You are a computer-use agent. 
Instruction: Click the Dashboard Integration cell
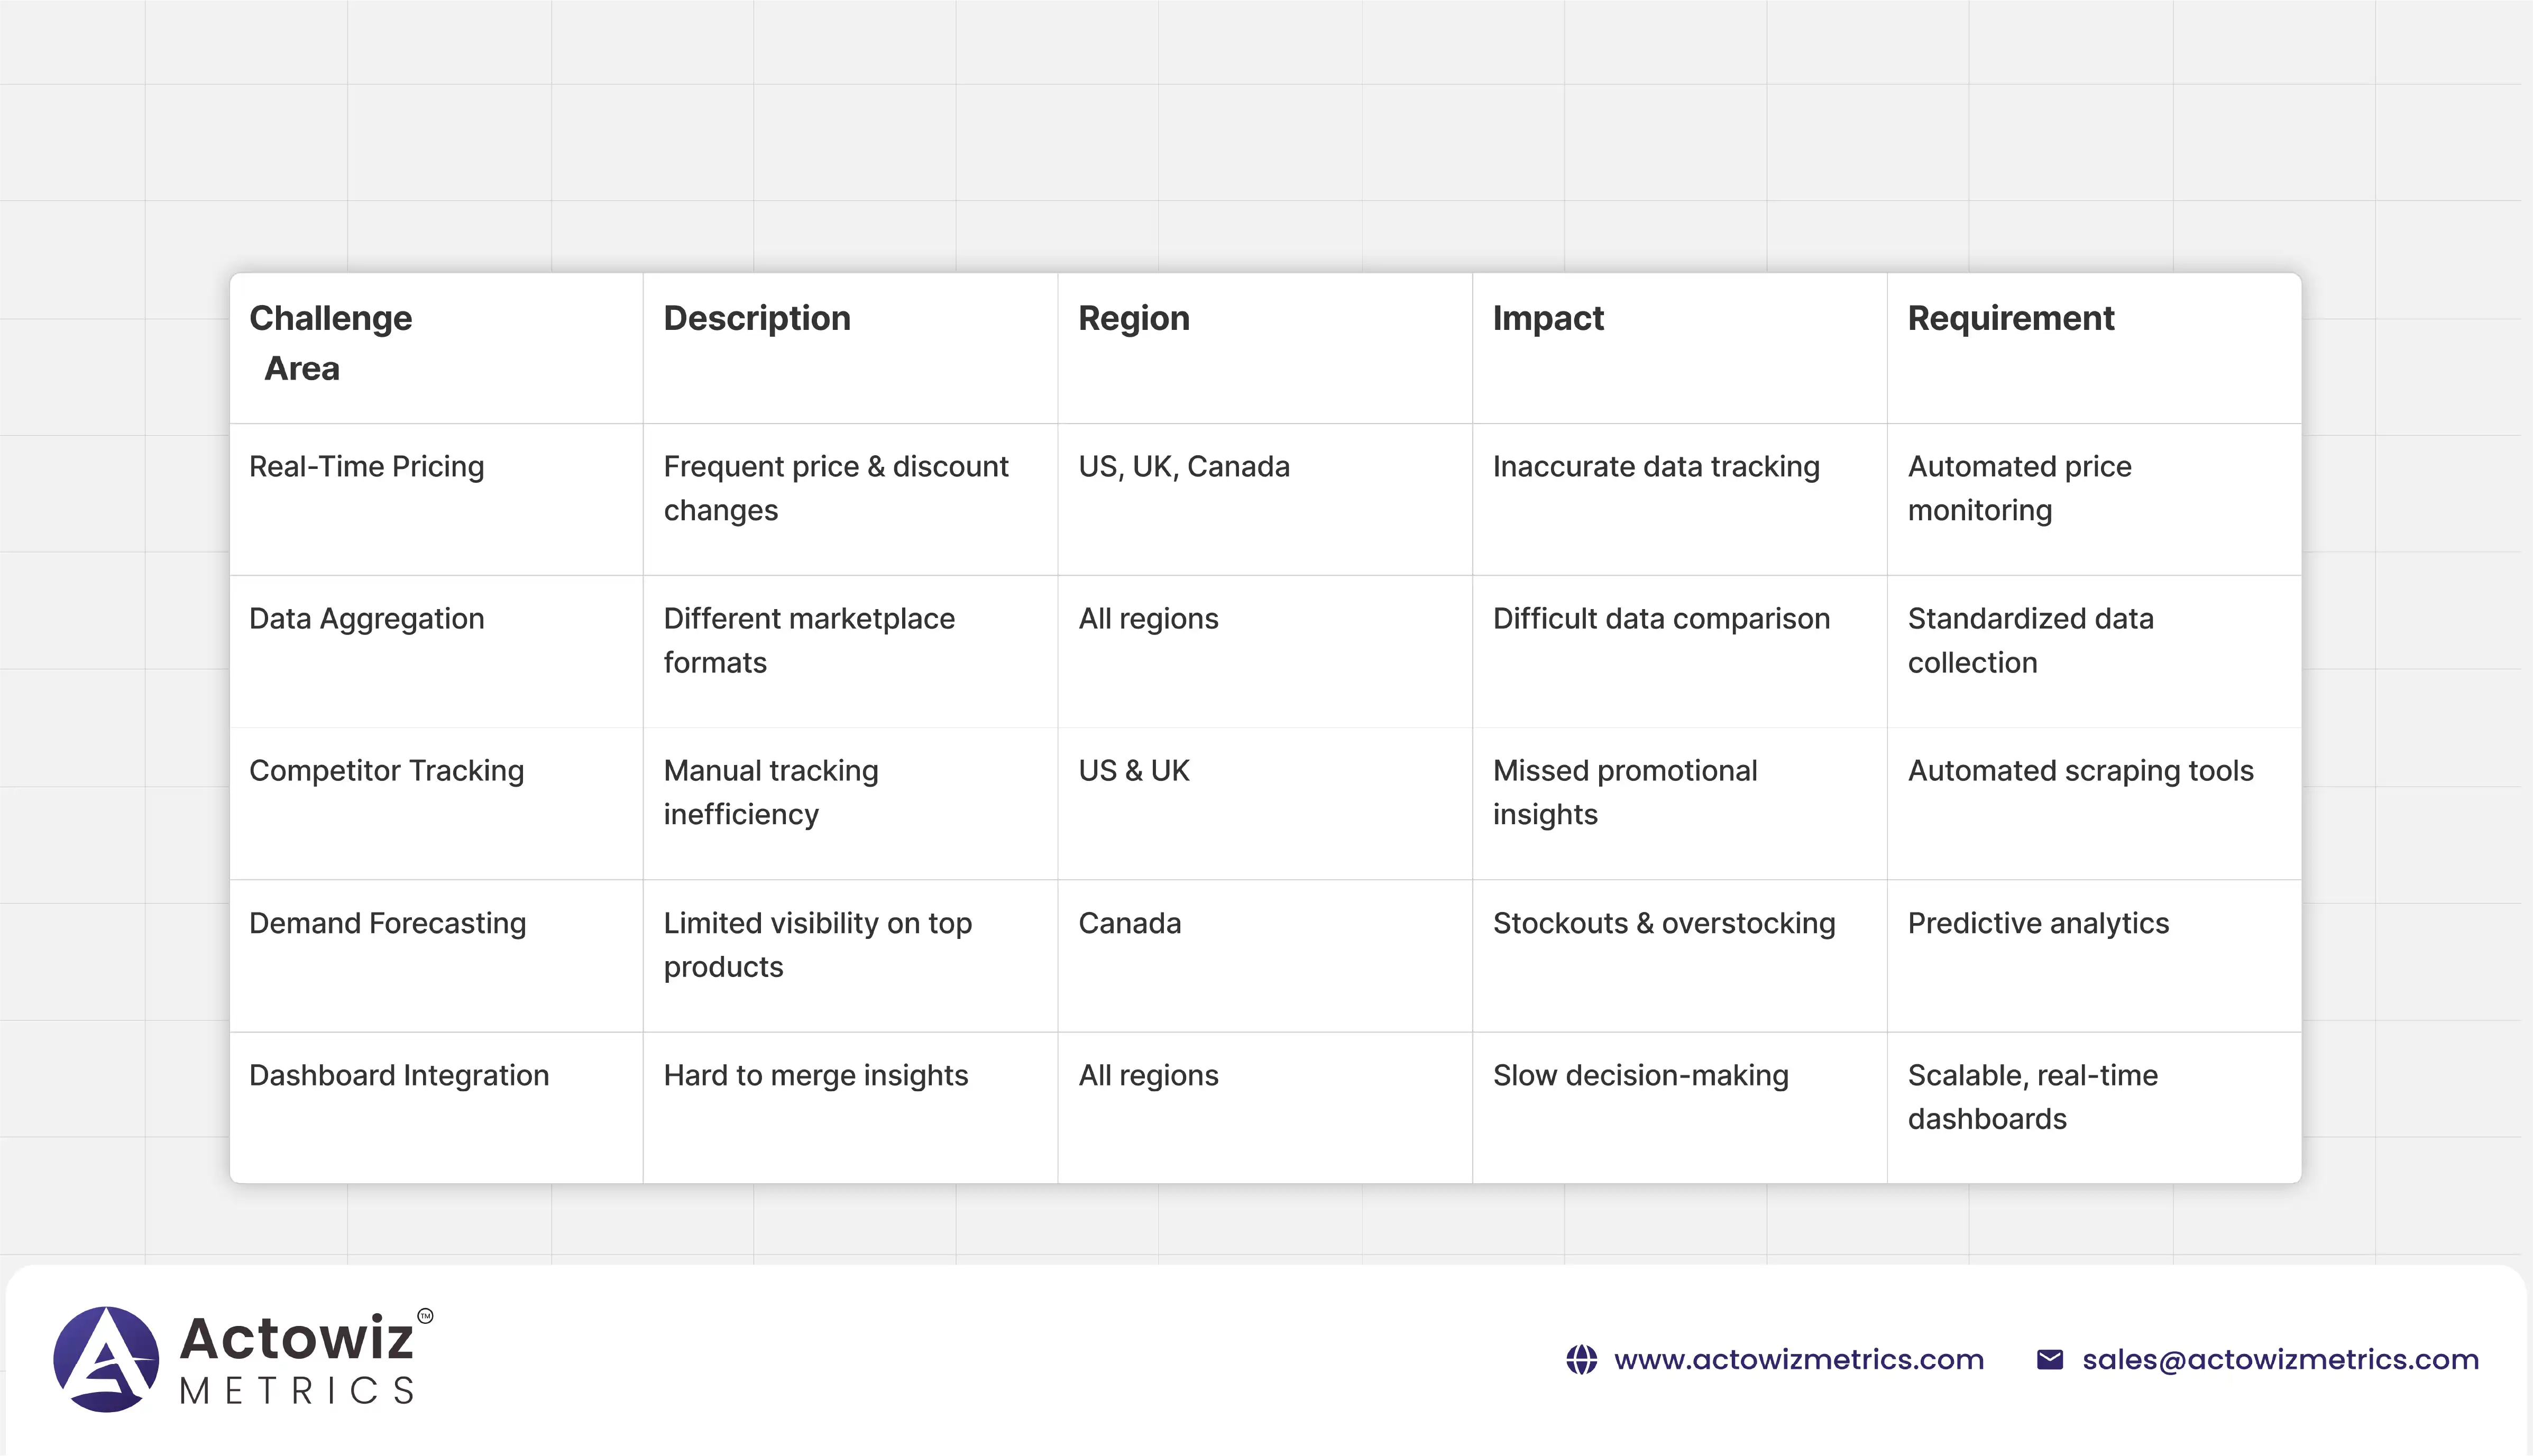click(x=398, y=1075)
